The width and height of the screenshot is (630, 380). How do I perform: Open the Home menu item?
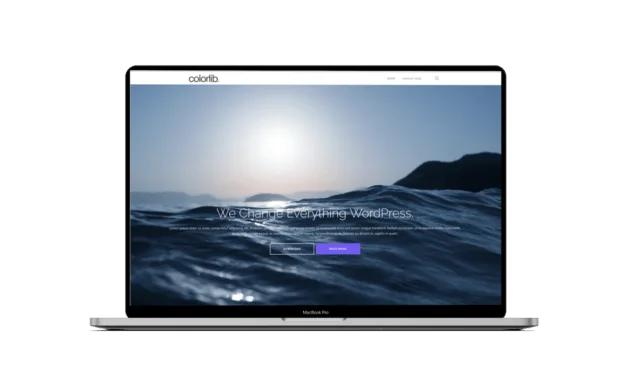click(x=391, y=79)
